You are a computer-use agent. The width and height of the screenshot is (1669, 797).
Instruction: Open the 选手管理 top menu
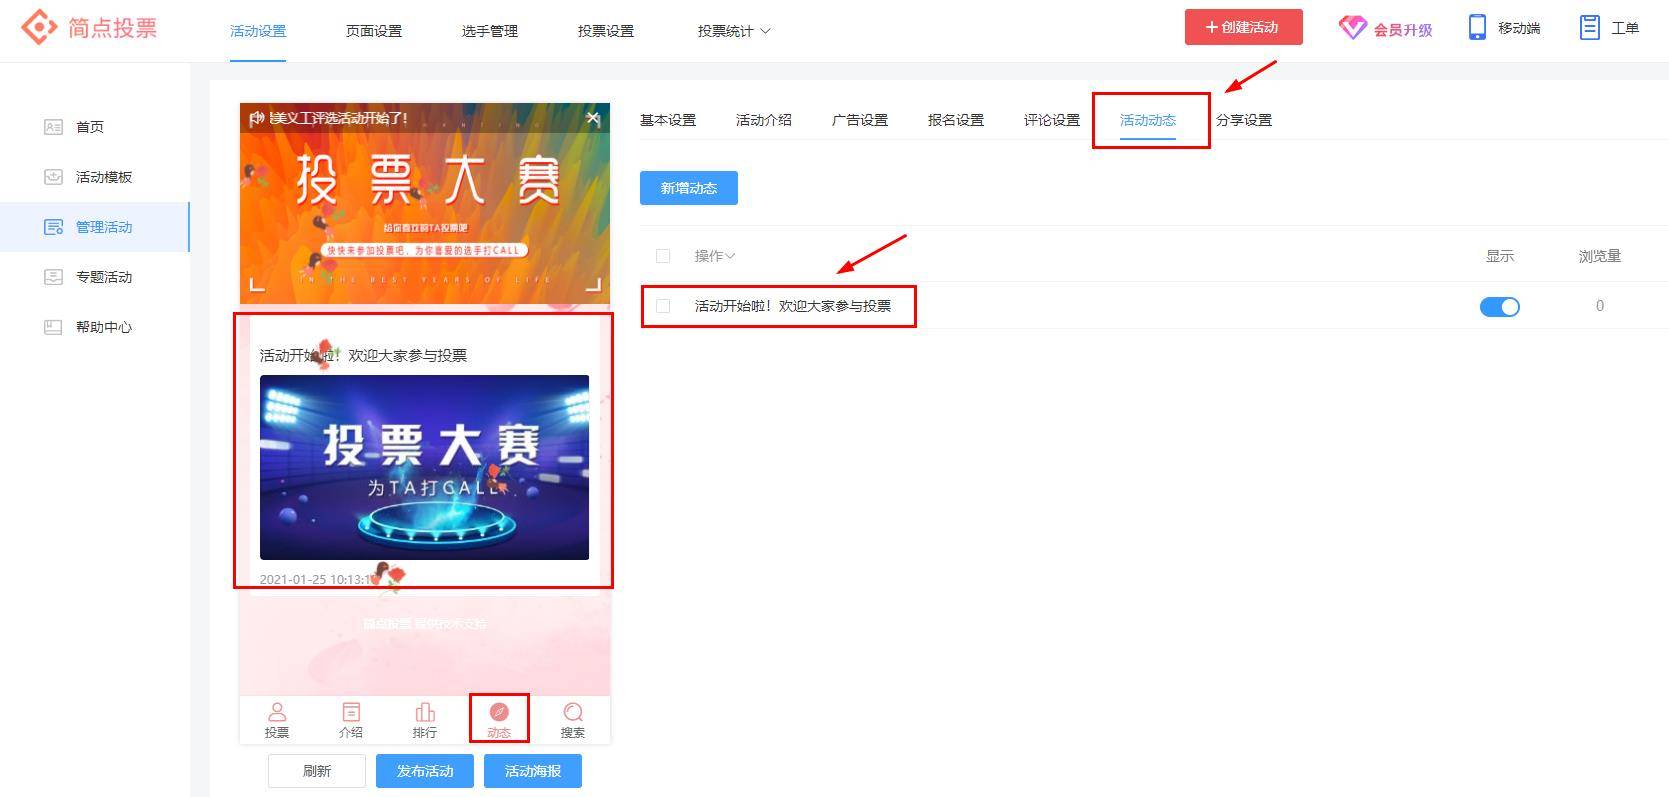(490, 31)
